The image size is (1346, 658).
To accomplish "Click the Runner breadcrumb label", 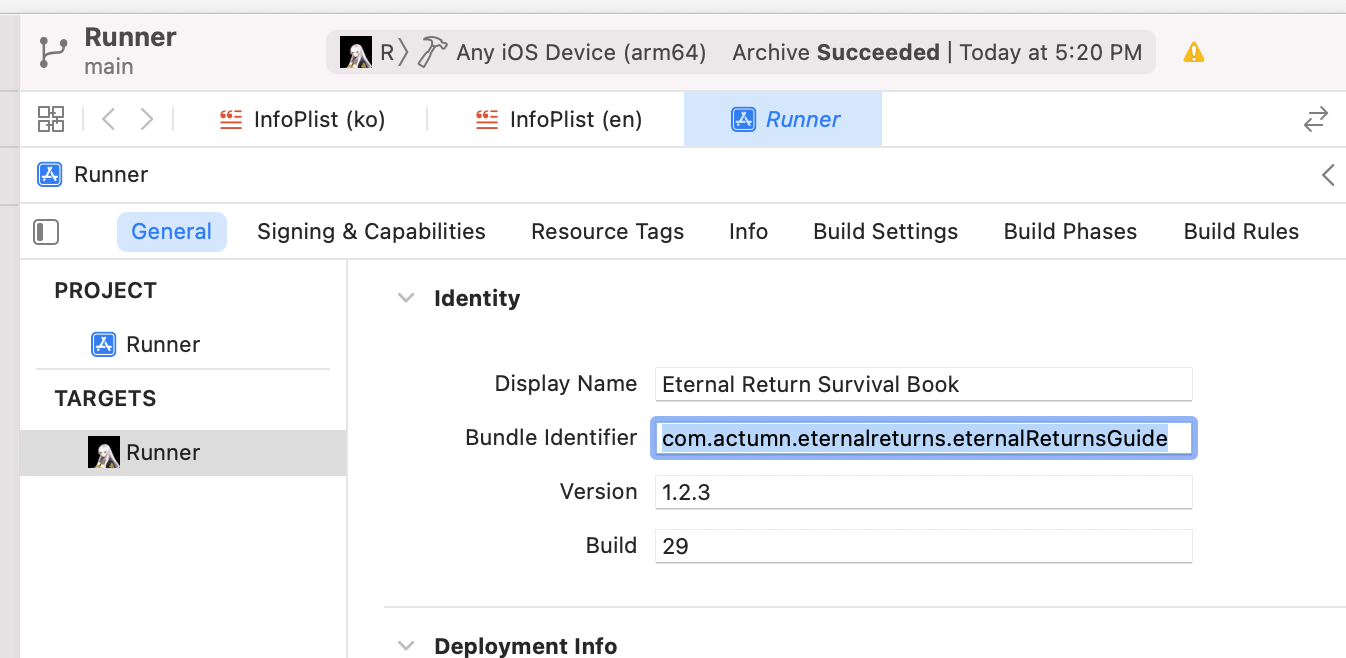I will pyautogui.click(x=111, y=175).
